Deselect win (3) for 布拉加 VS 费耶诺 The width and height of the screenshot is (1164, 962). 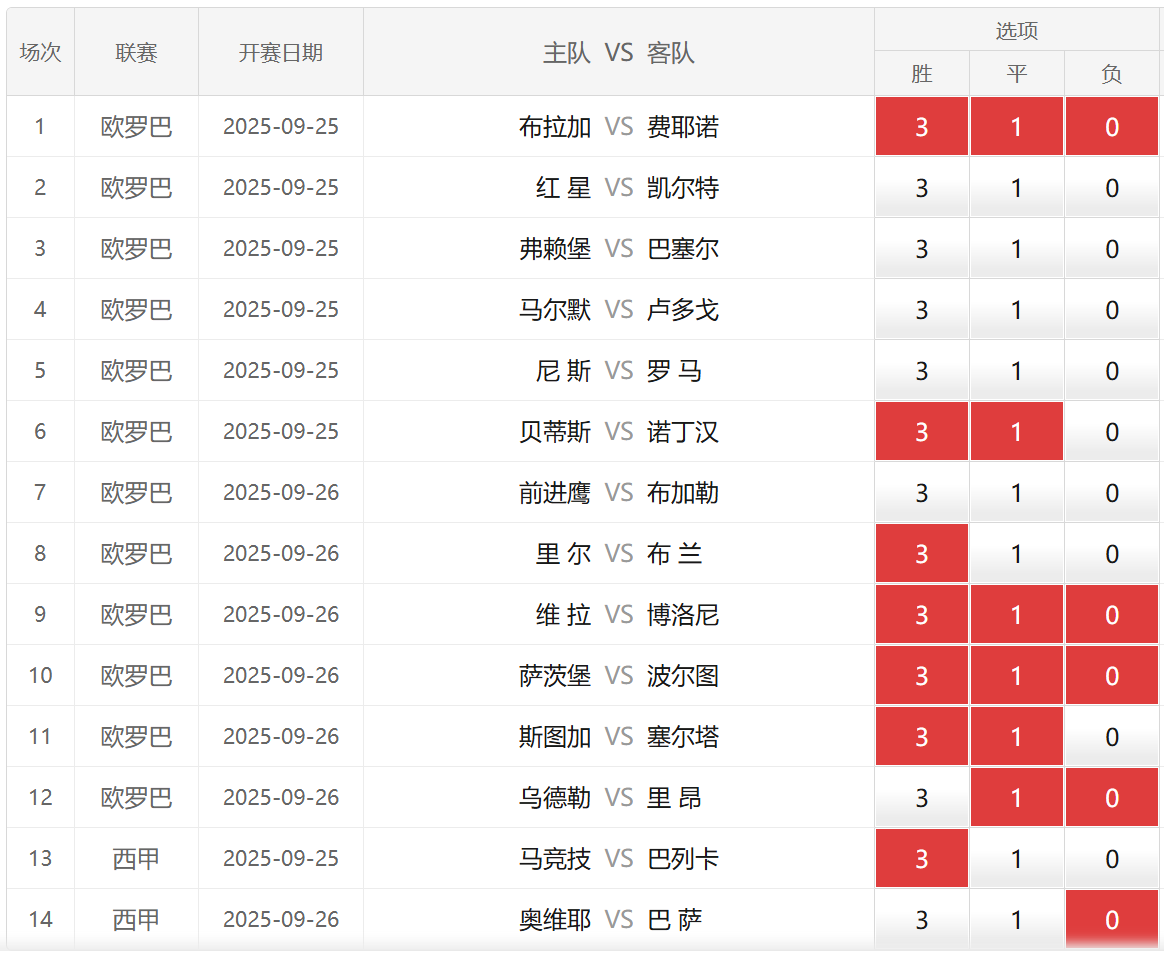(921, 127)
